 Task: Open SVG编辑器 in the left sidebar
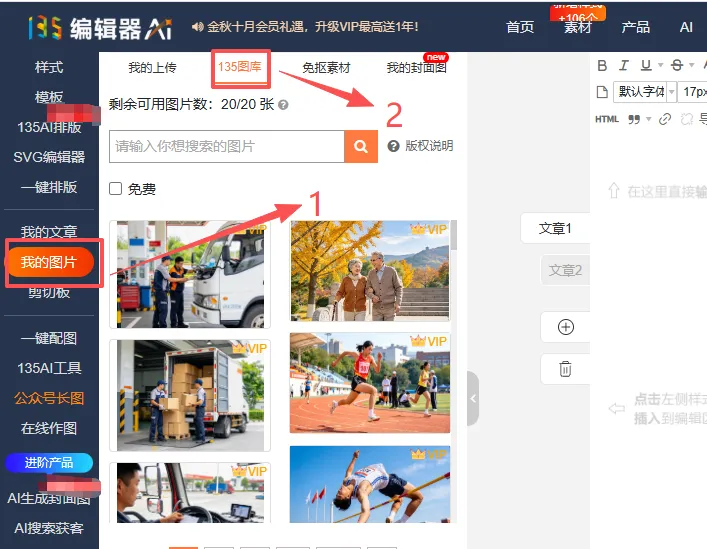49,157
